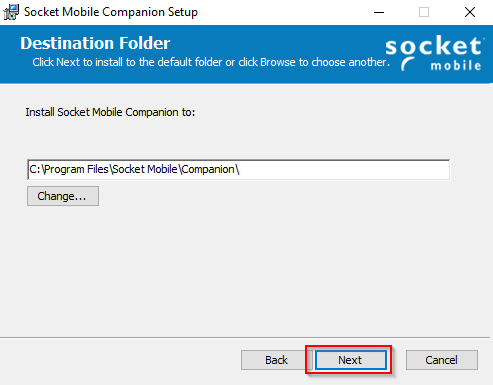Click the greyed-out maximize window box
This screenshot has height=385, width=493.
tap(424, 12)
